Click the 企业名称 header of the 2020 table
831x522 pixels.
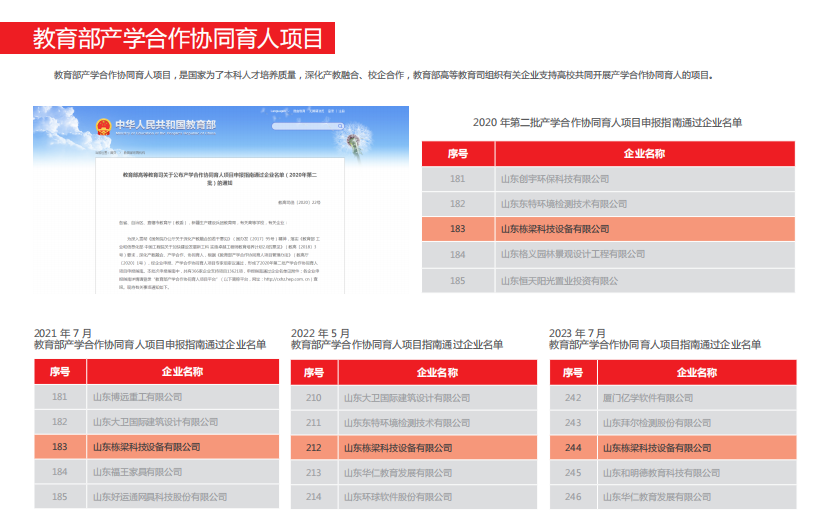[645, 154]
